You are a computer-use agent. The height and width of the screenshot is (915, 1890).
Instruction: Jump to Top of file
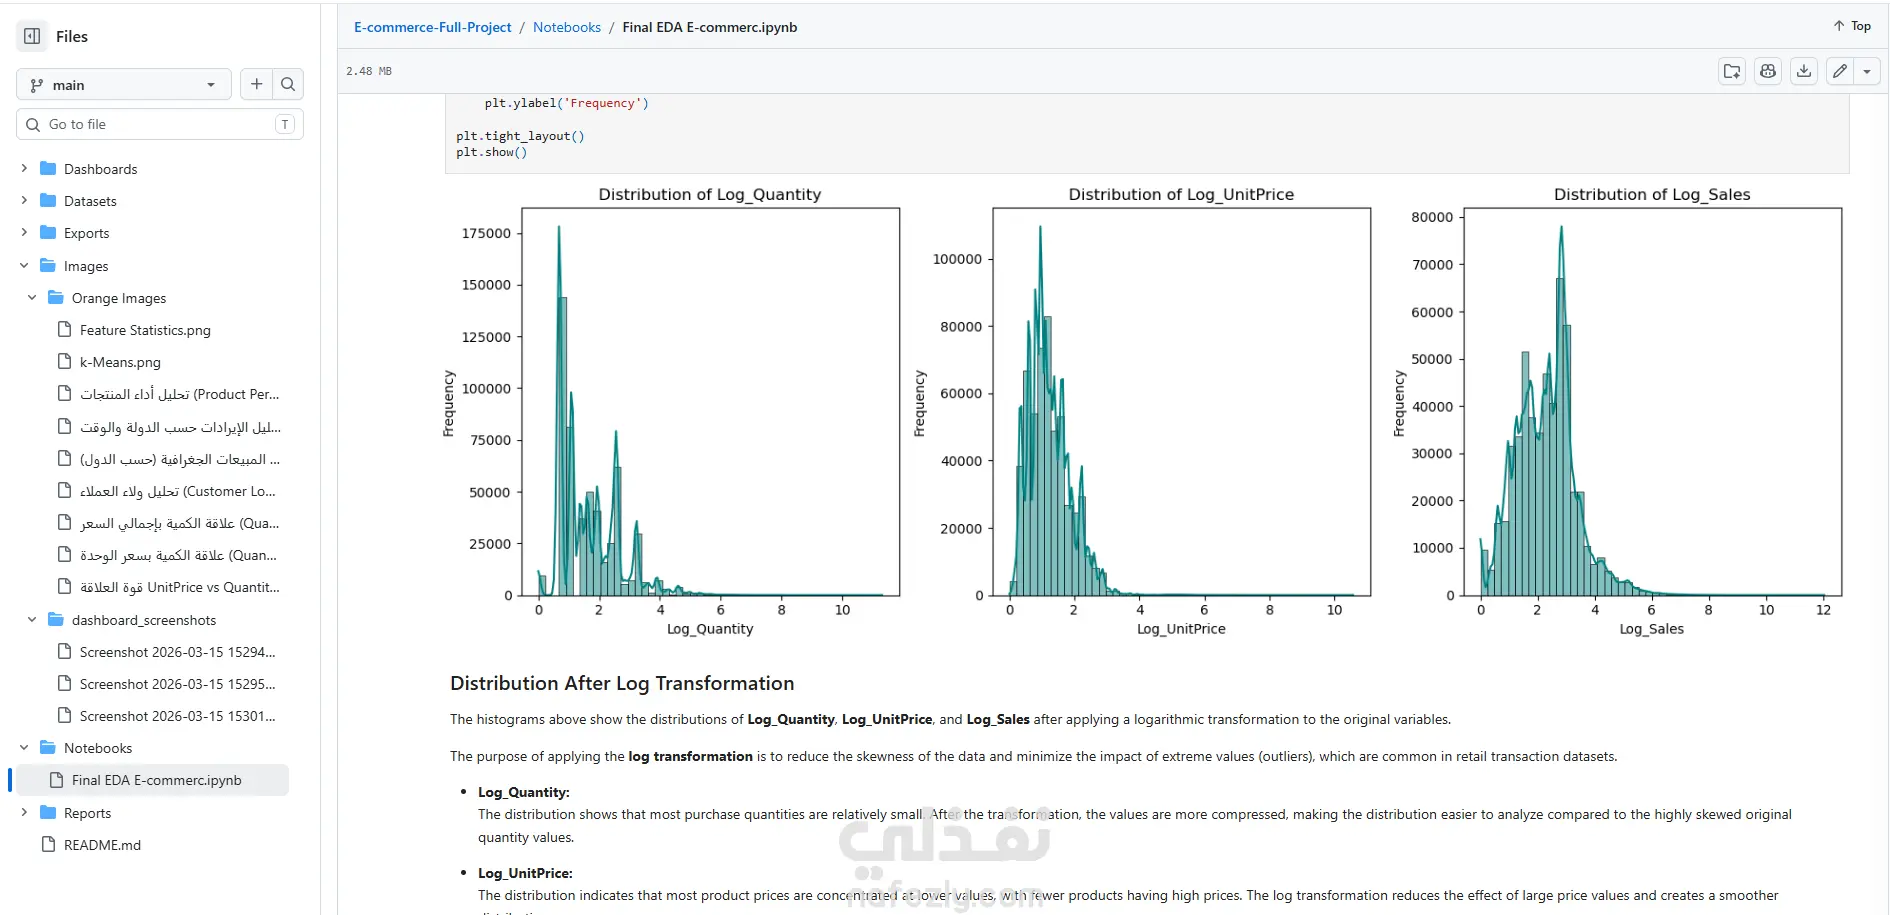coord(1852,26)
